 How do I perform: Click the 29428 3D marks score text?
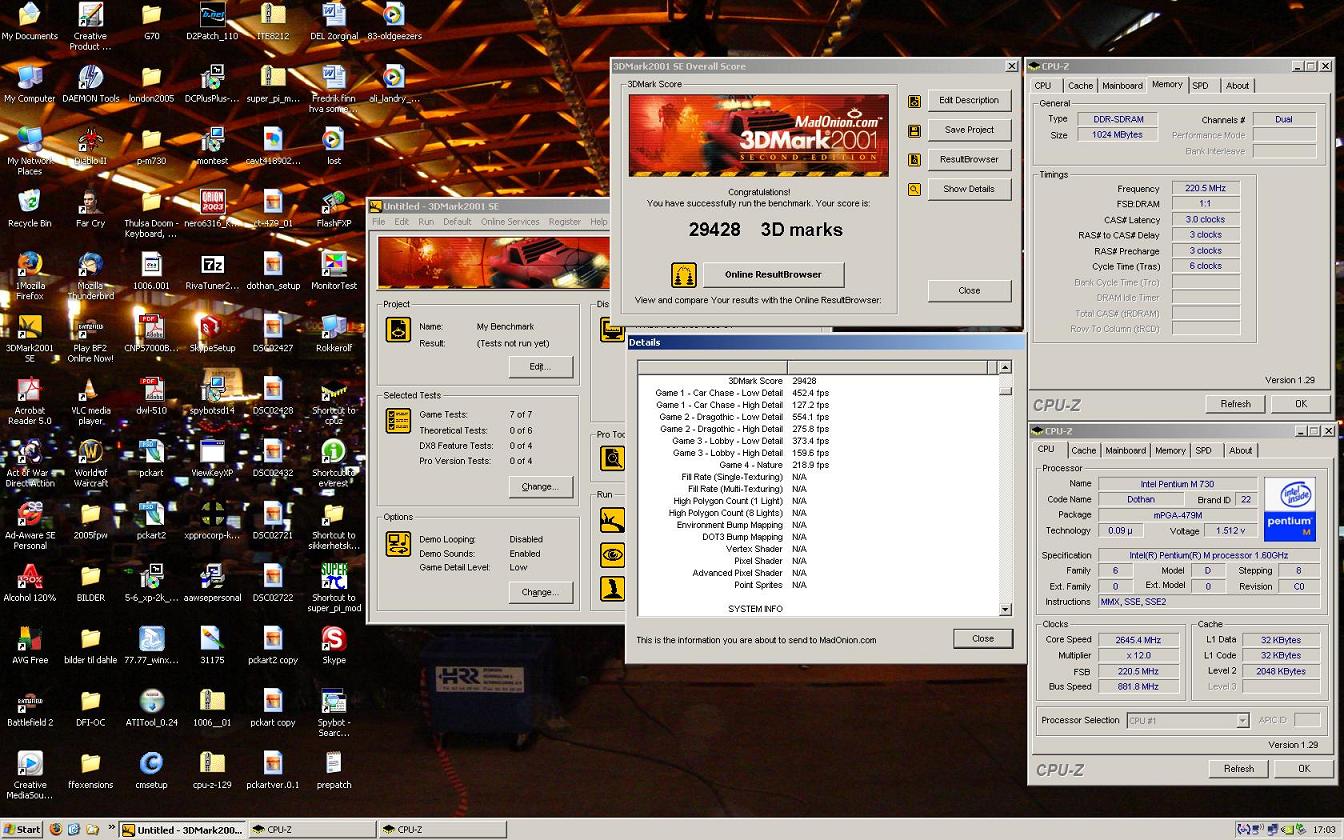[765, 230]
